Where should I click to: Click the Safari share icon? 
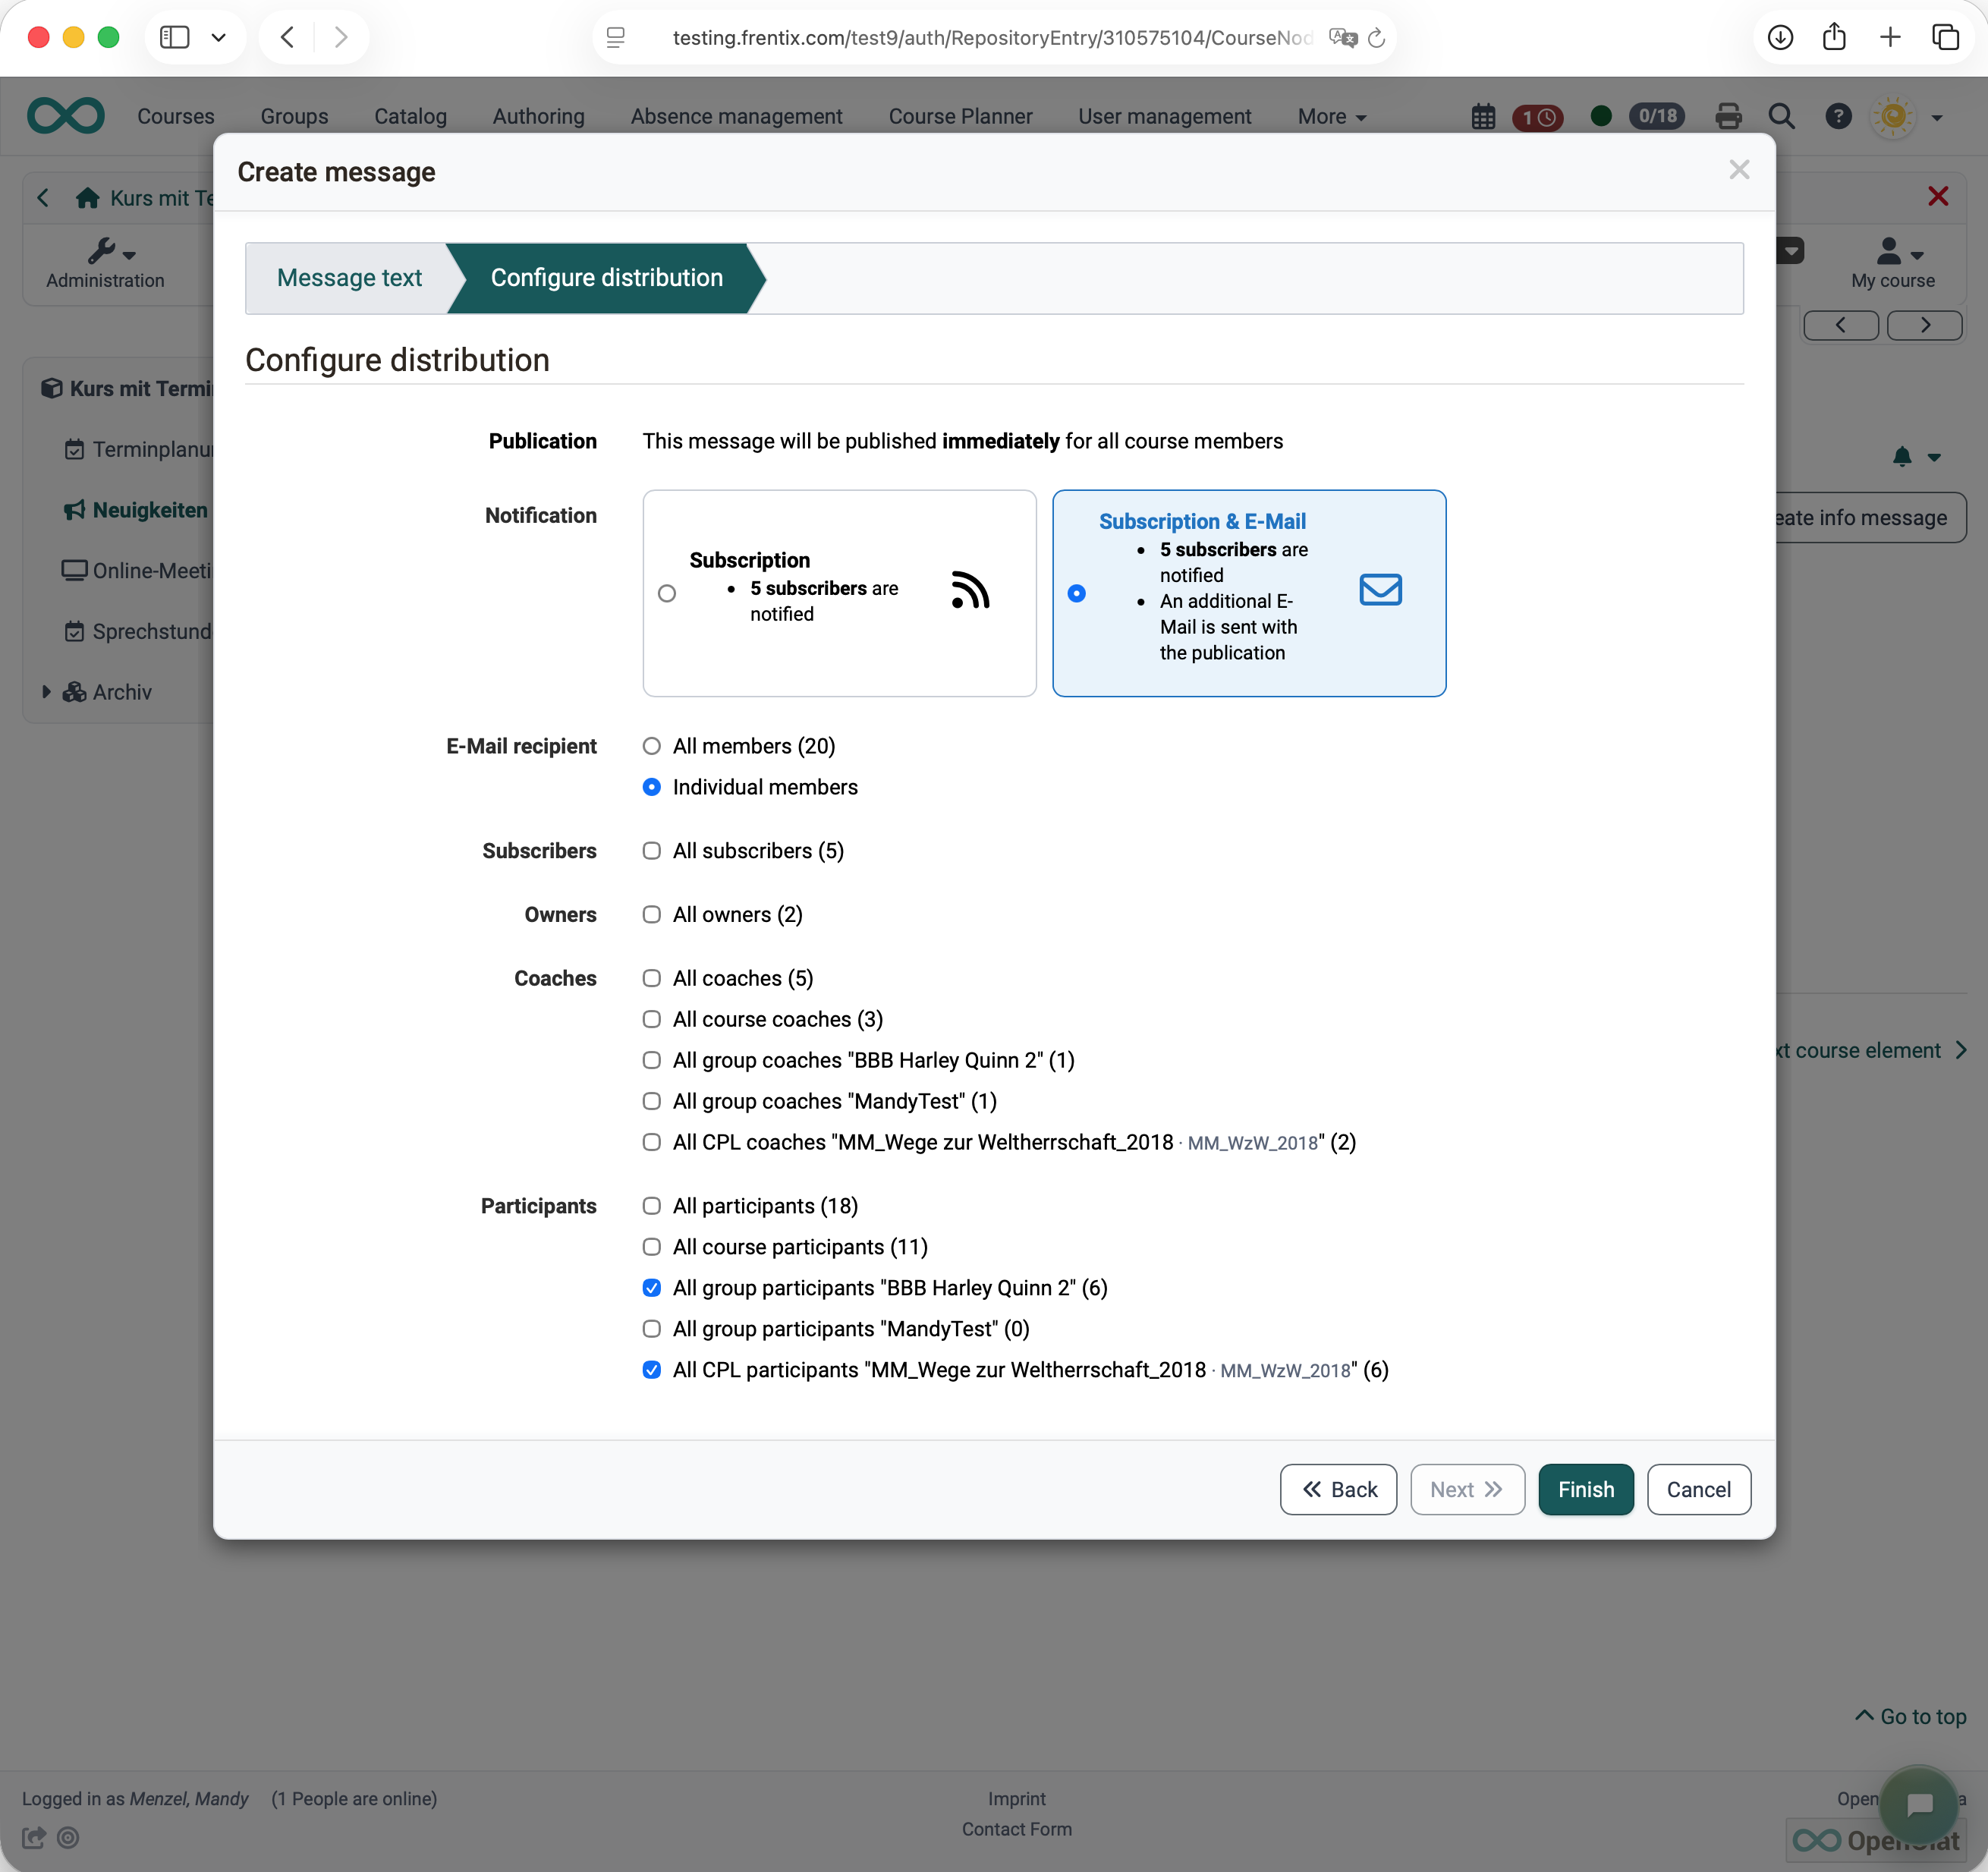pyautogui.click(x=1834, y=38)
